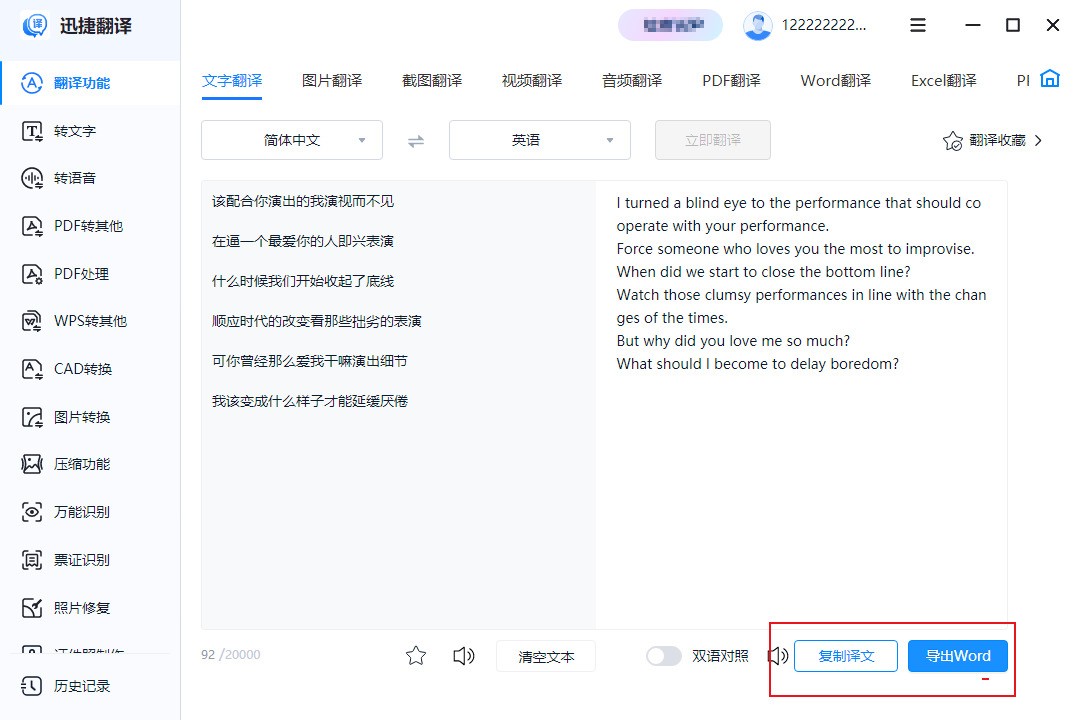Swap the source and target languages

pos(415,140)
